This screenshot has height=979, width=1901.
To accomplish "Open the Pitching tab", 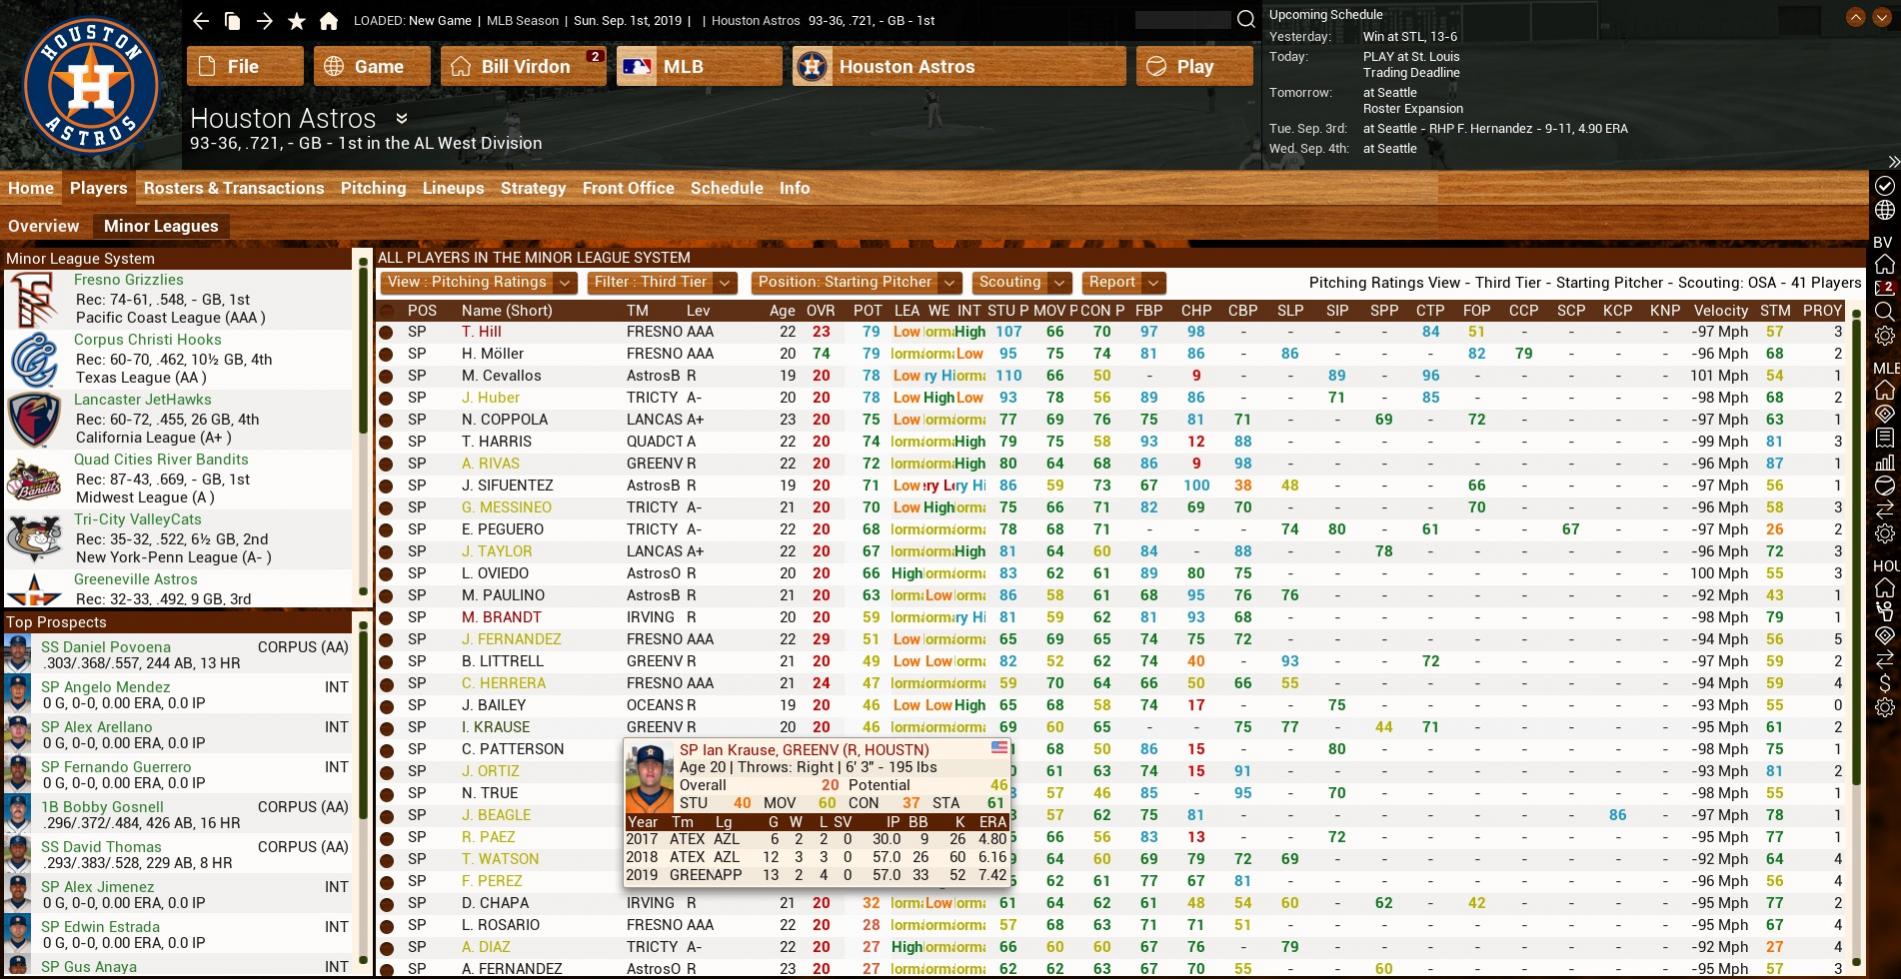I will [x=373, y=188].
